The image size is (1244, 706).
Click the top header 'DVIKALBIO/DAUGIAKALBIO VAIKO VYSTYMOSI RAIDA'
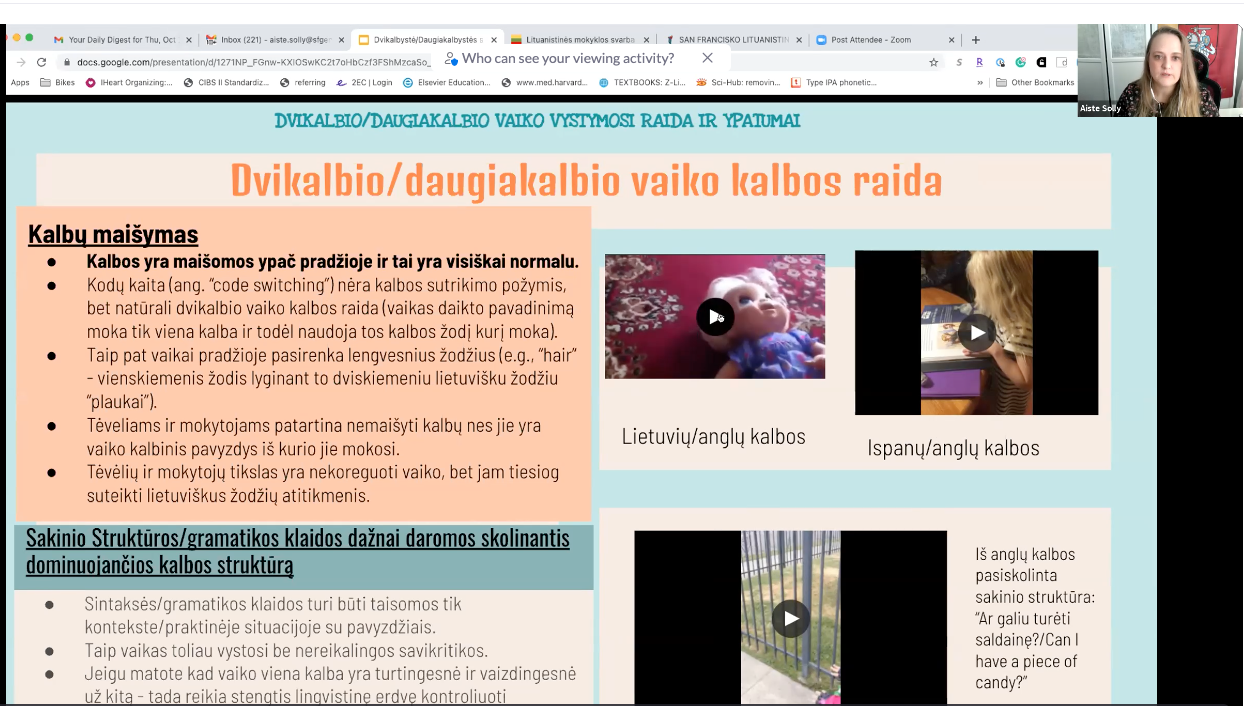(x=537, y=121)
